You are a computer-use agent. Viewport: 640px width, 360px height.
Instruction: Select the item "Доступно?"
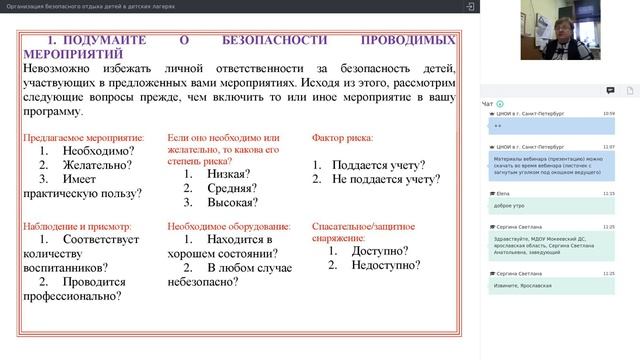(x=380, y=251)
